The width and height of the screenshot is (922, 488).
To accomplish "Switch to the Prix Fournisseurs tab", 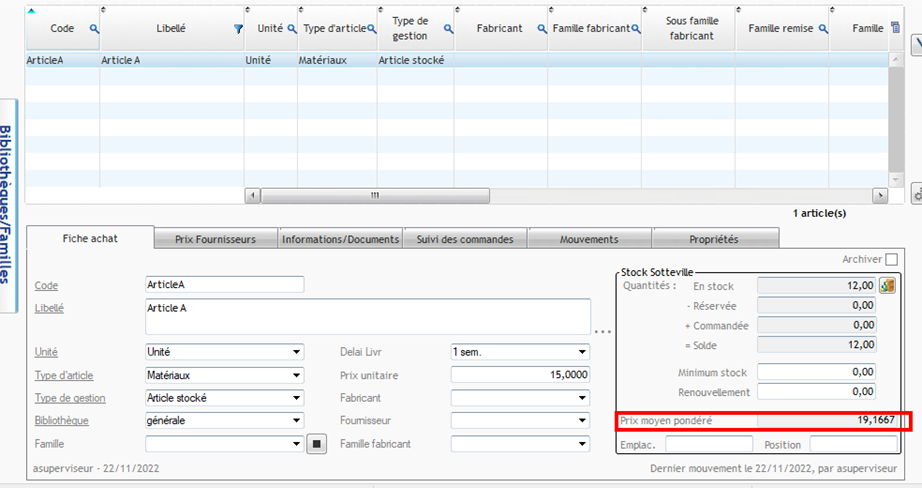I will point(215,239).
